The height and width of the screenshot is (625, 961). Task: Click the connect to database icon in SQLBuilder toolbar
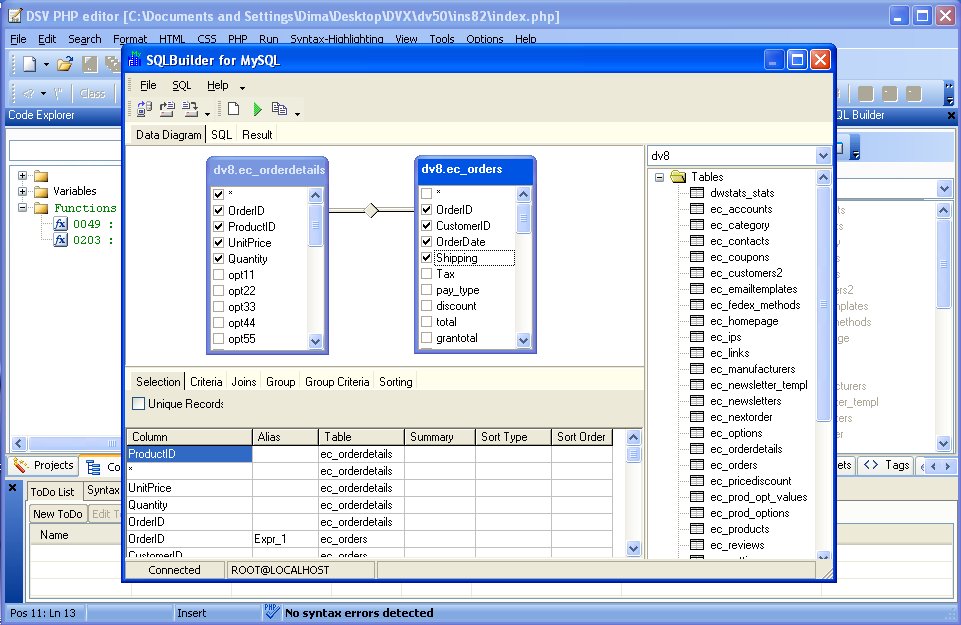145,109
